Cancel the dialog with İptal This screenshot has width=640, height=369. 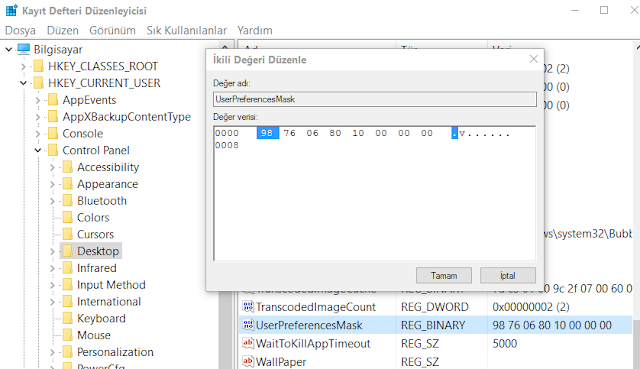point(508,276)
